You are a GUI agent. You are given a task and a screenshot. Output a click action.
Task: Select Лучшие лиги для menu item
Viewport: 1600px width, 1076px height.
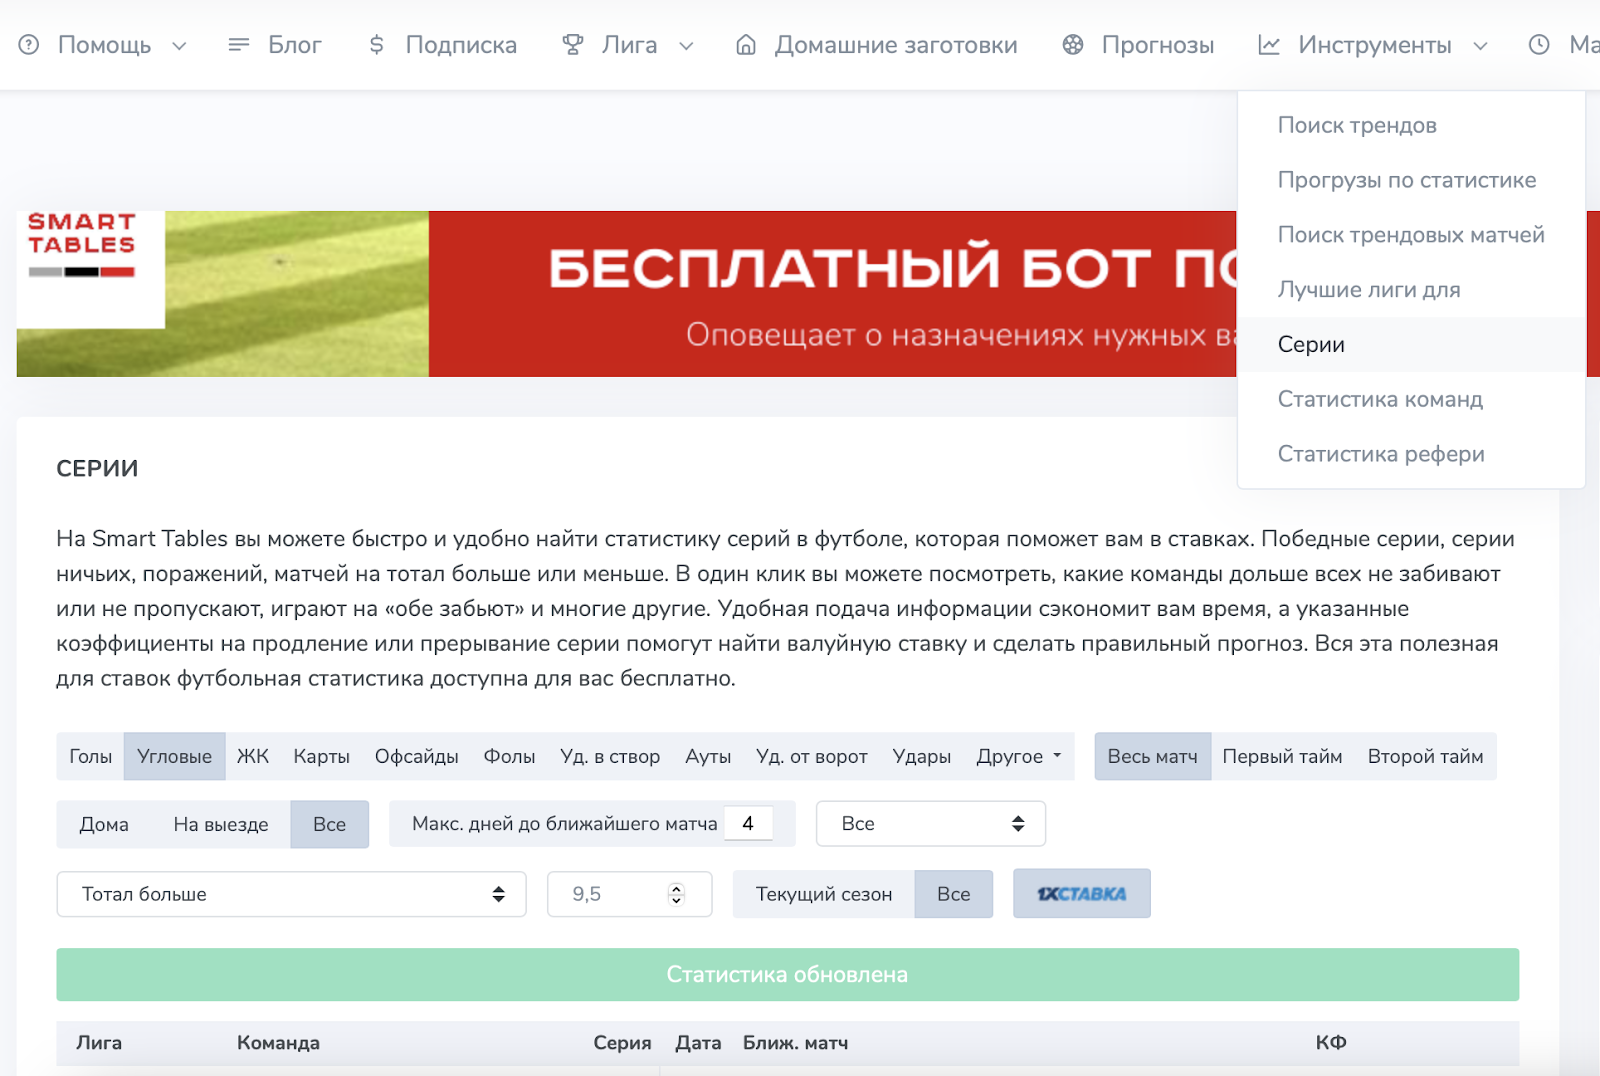[x=1411, y=290]
